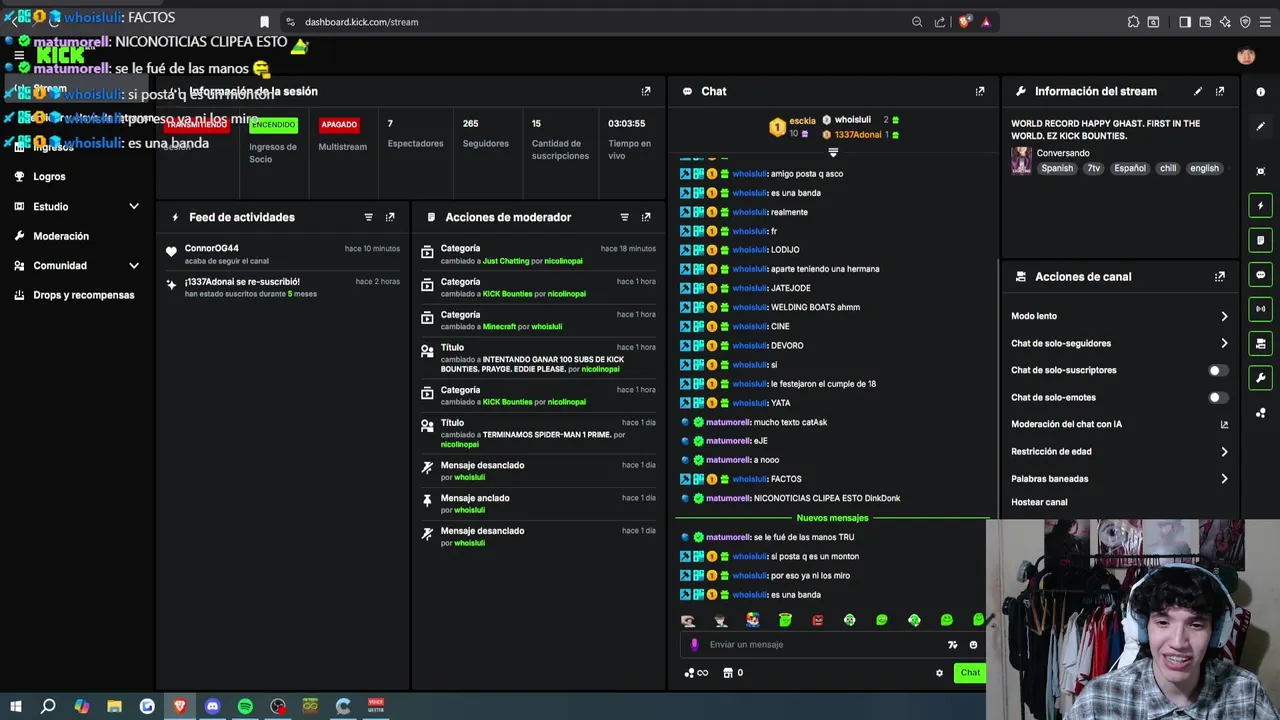Pop out the Acciones de moderador panel

click(x=646, y=217)
